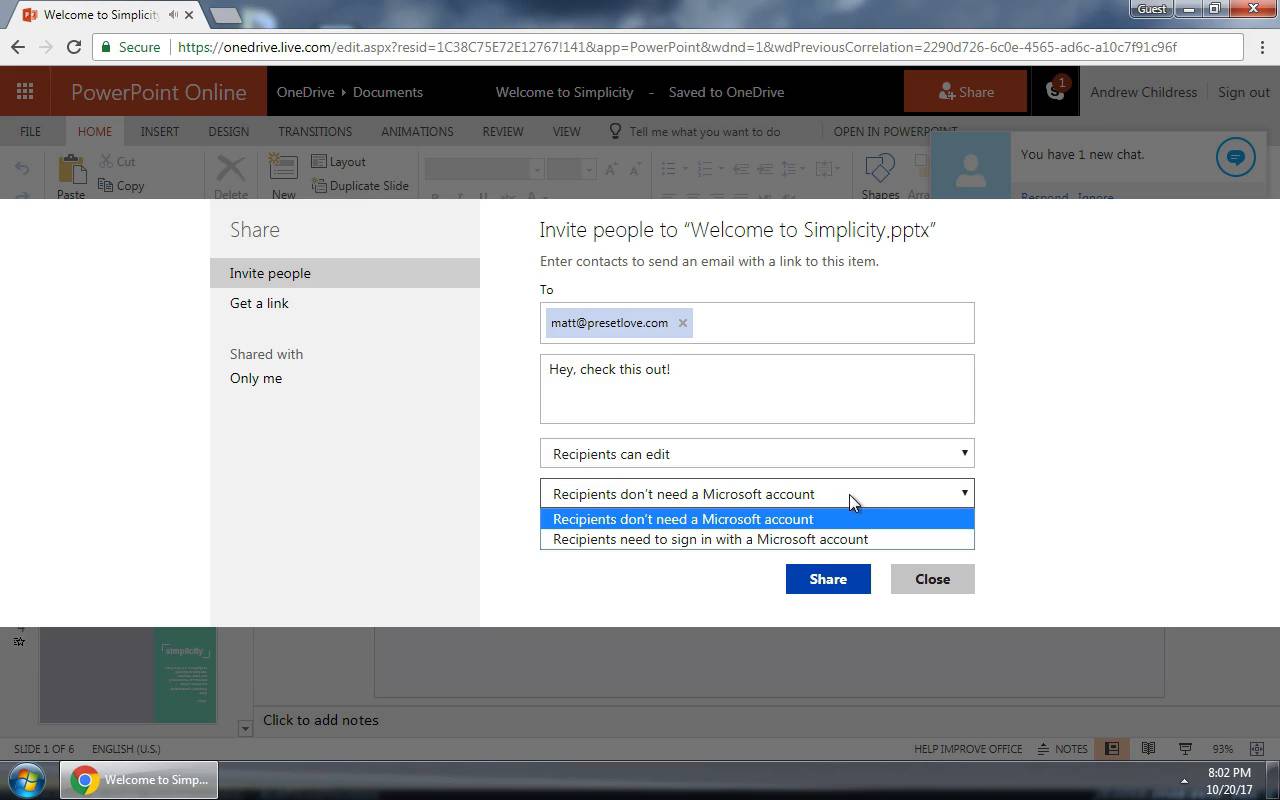The image size is (1280, 800).
Task: Click HELP IMPROVE OFFICE in status bar
Action: coord(968,748)
